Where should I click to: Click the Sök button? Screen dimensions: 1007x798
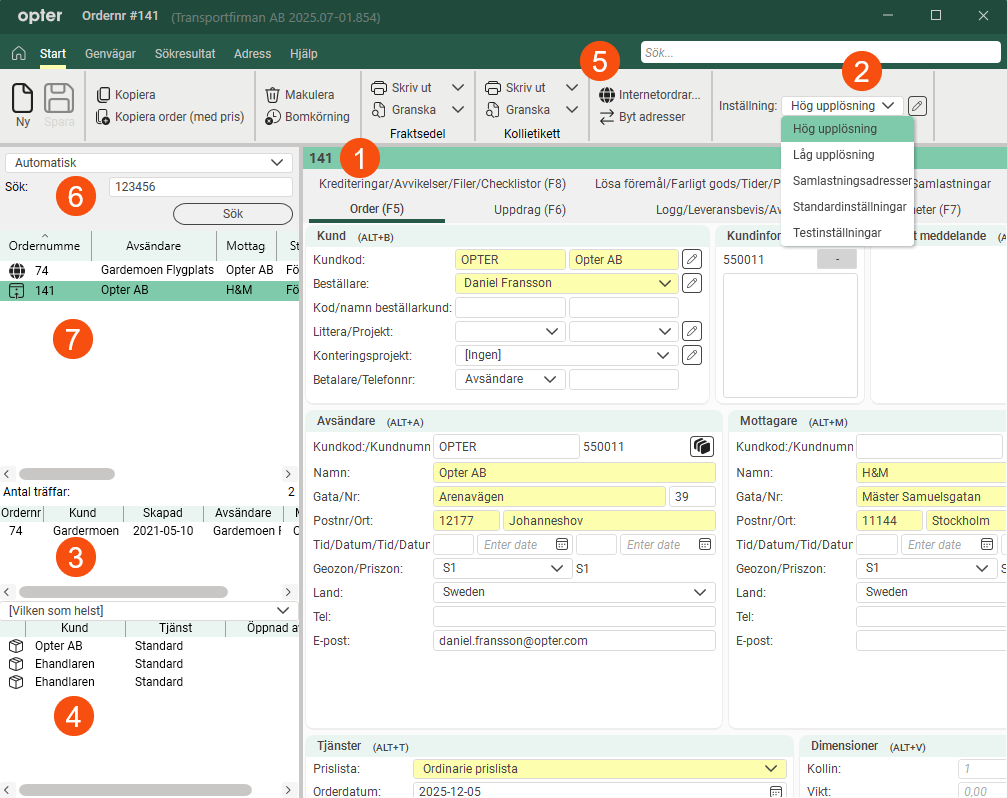(x=232, y=214)
